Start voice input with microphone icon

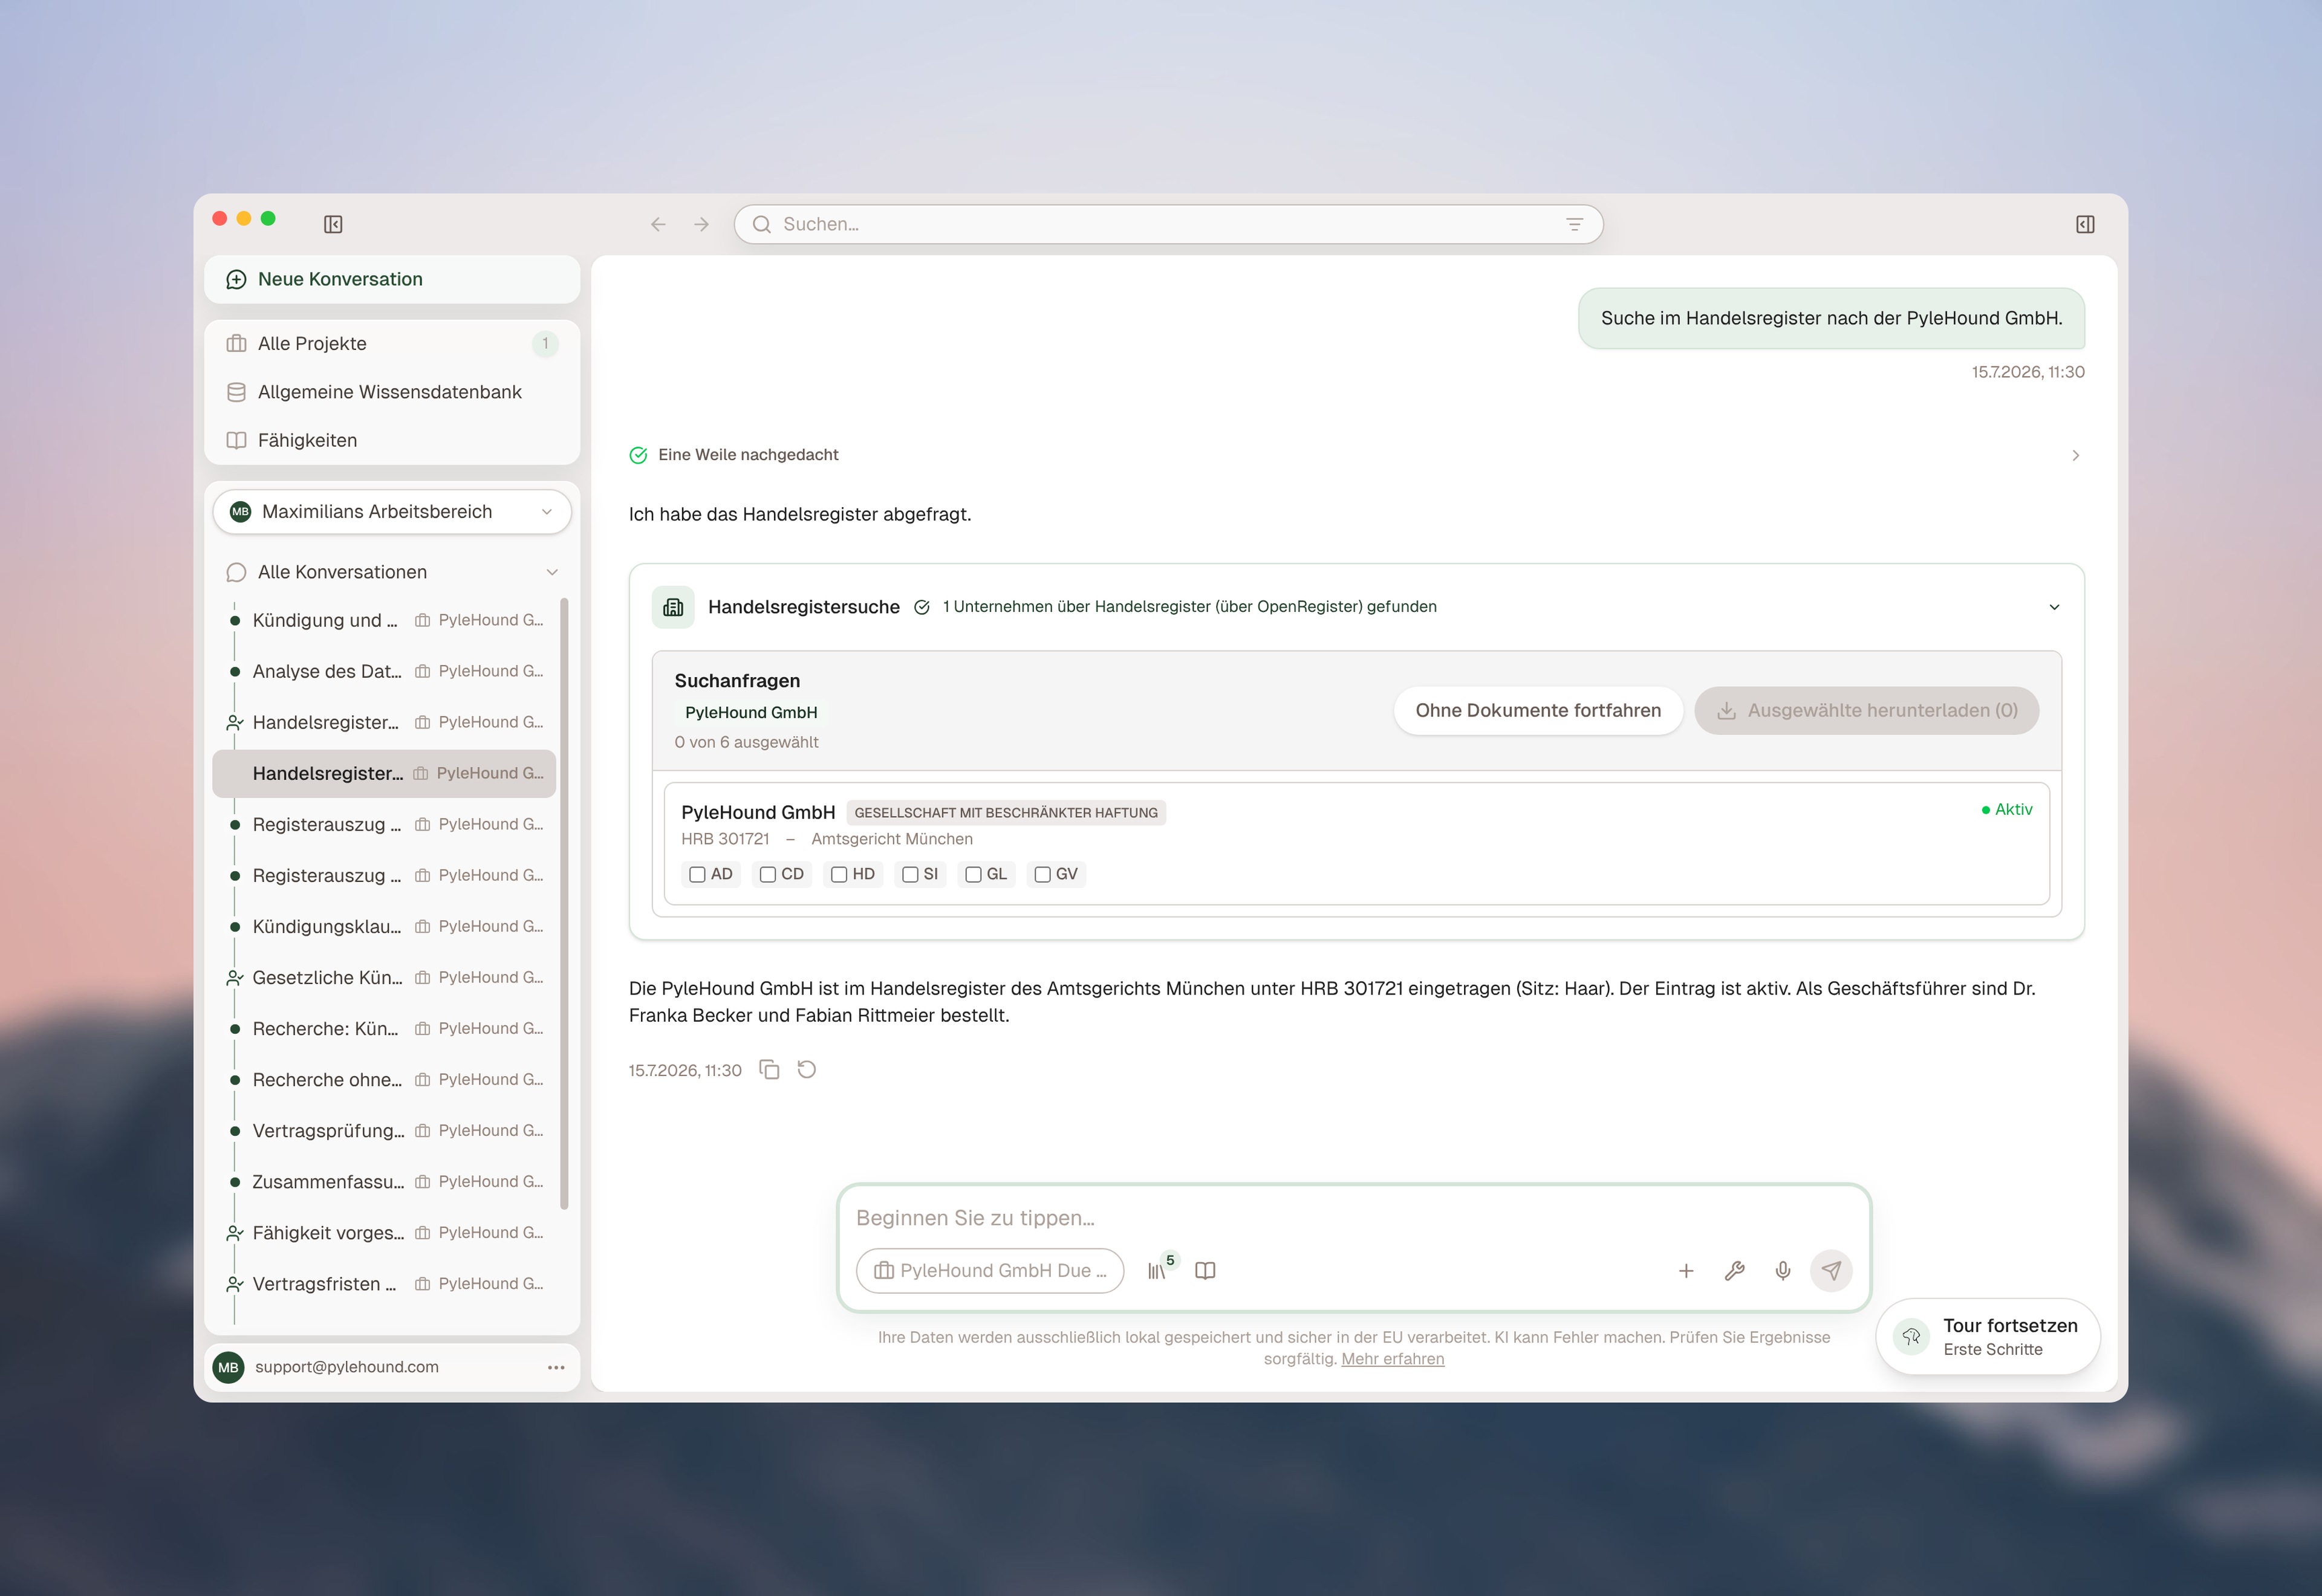point(1783,1270)
